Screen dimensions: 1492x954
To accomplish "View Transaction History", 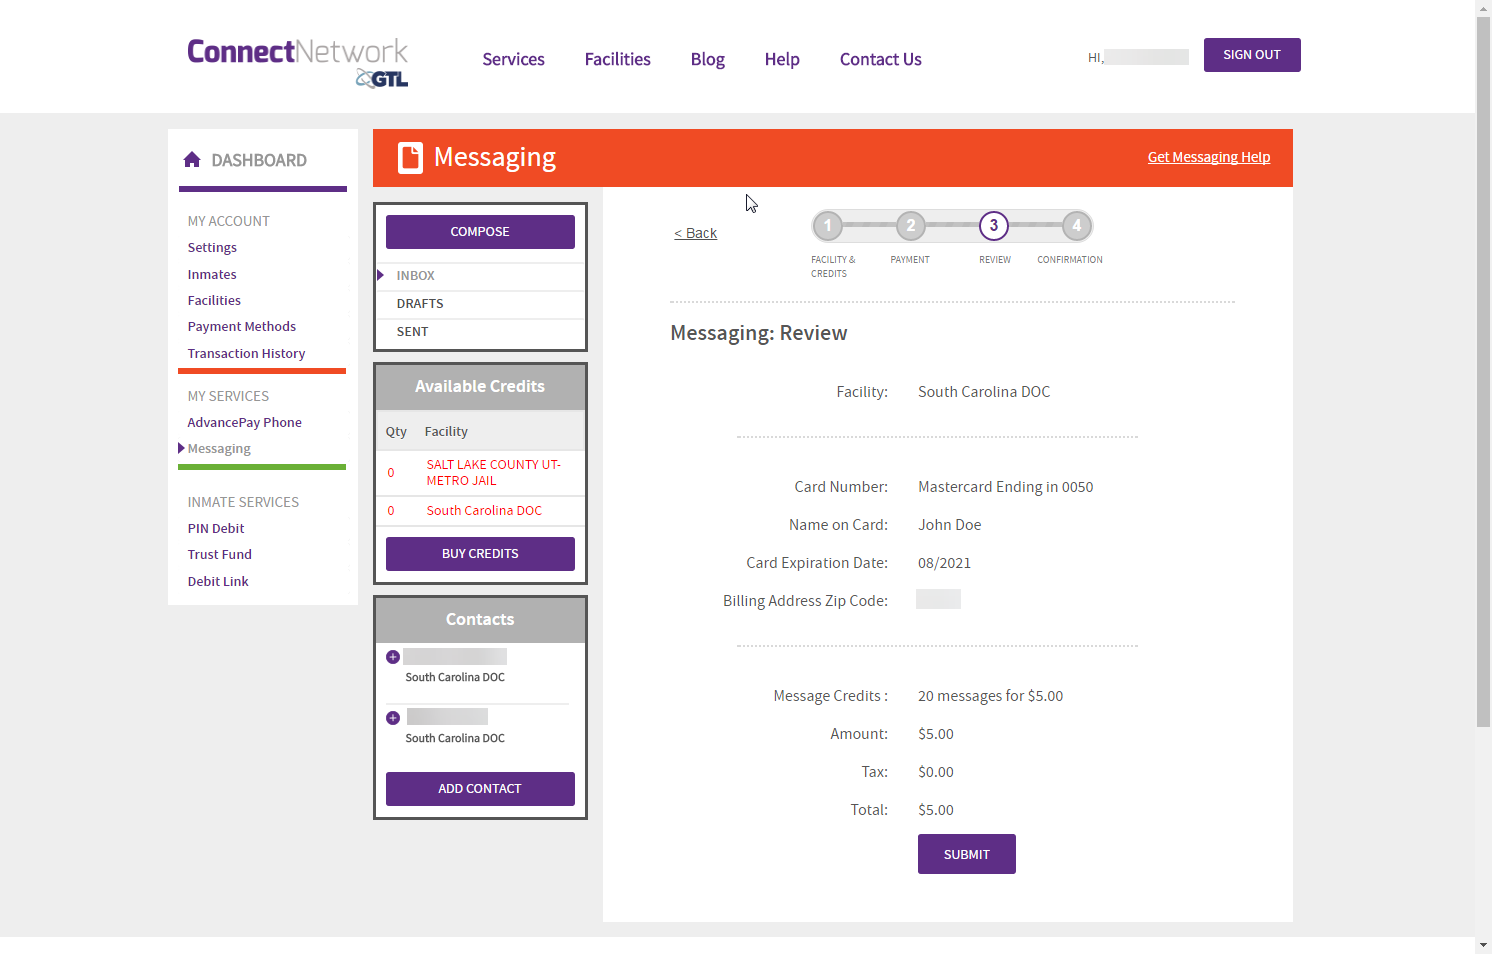I will [x=246, y=354].
